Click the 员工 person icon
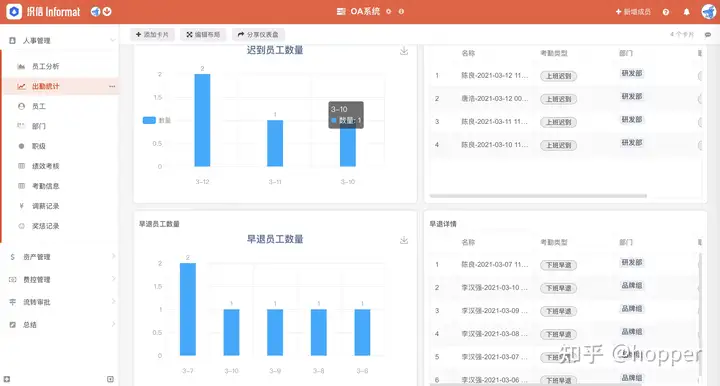Image resolution: width=720 pixels, height=386 pixels. (x=21, y=106)
